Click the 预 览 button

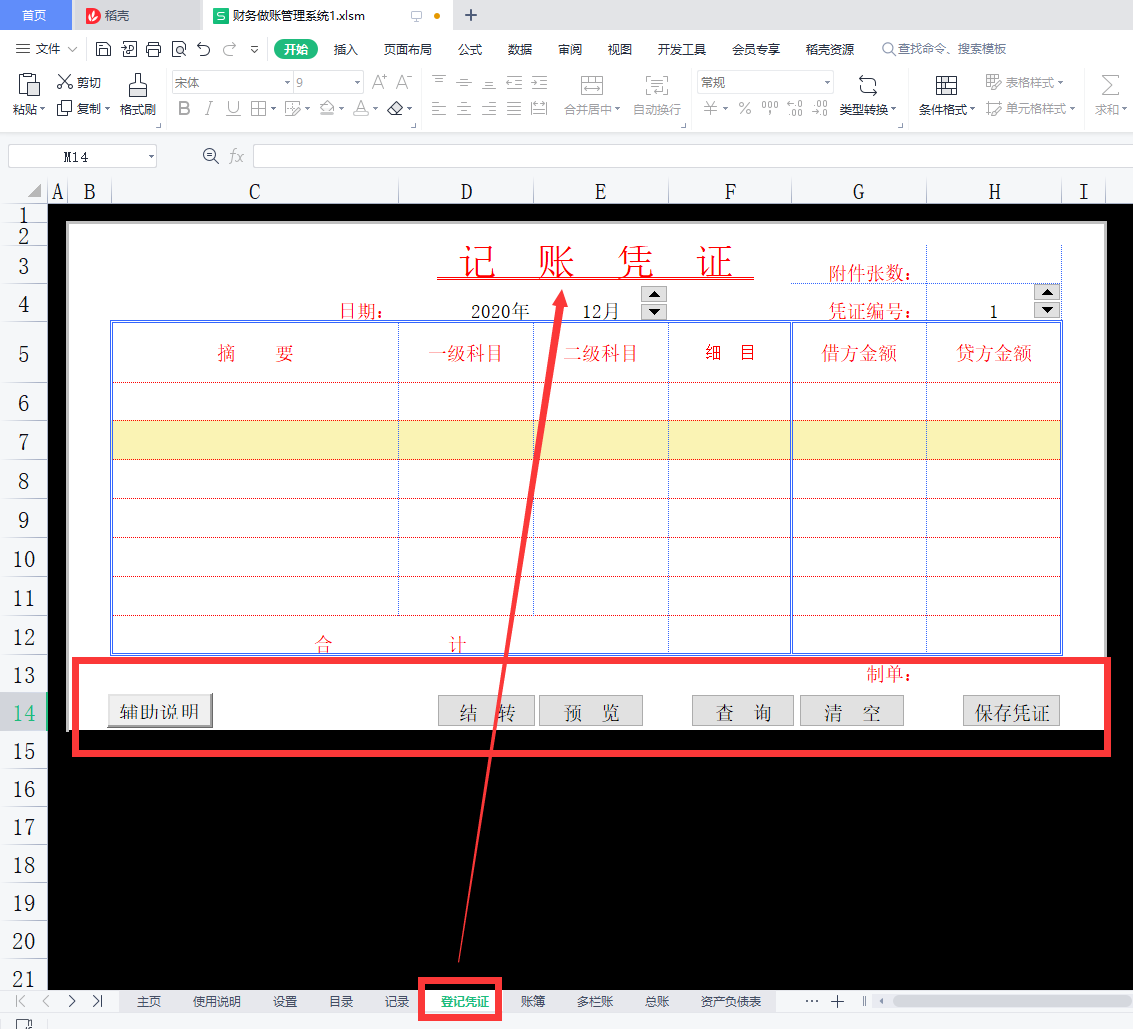(591, 712)
